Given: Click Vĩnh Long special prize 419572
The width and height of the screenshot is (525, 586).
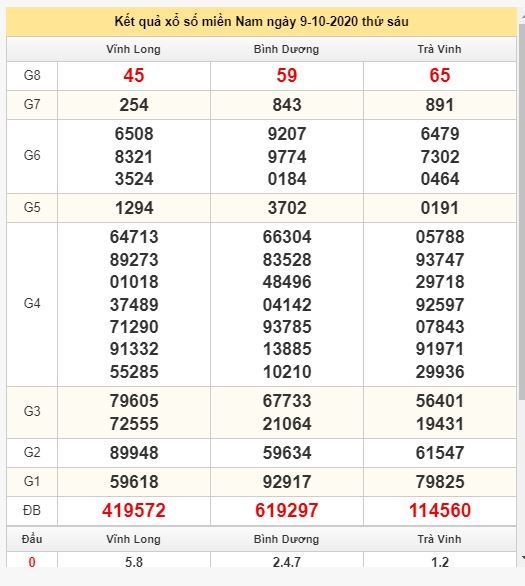Looking at the screenshot, I should [134, 511].
